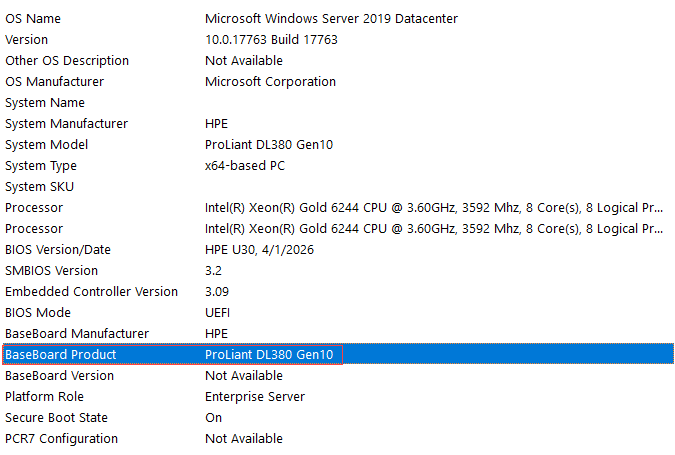Viewport: 675px width, 455px height.
Task: Select the PCR7 Configuration label
Action: point(61,439)
